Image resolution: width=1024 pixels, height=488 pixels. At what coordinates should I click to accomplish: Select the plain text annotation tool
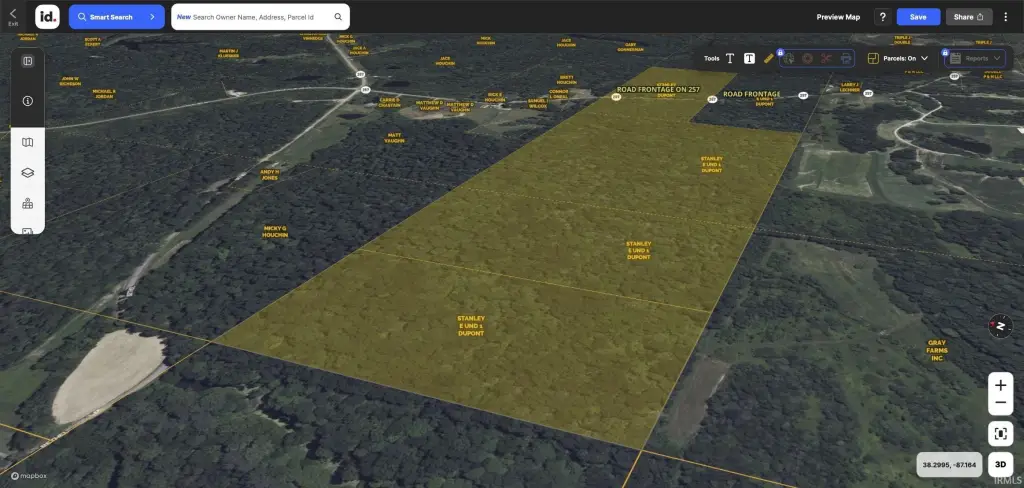click(730, 58)
